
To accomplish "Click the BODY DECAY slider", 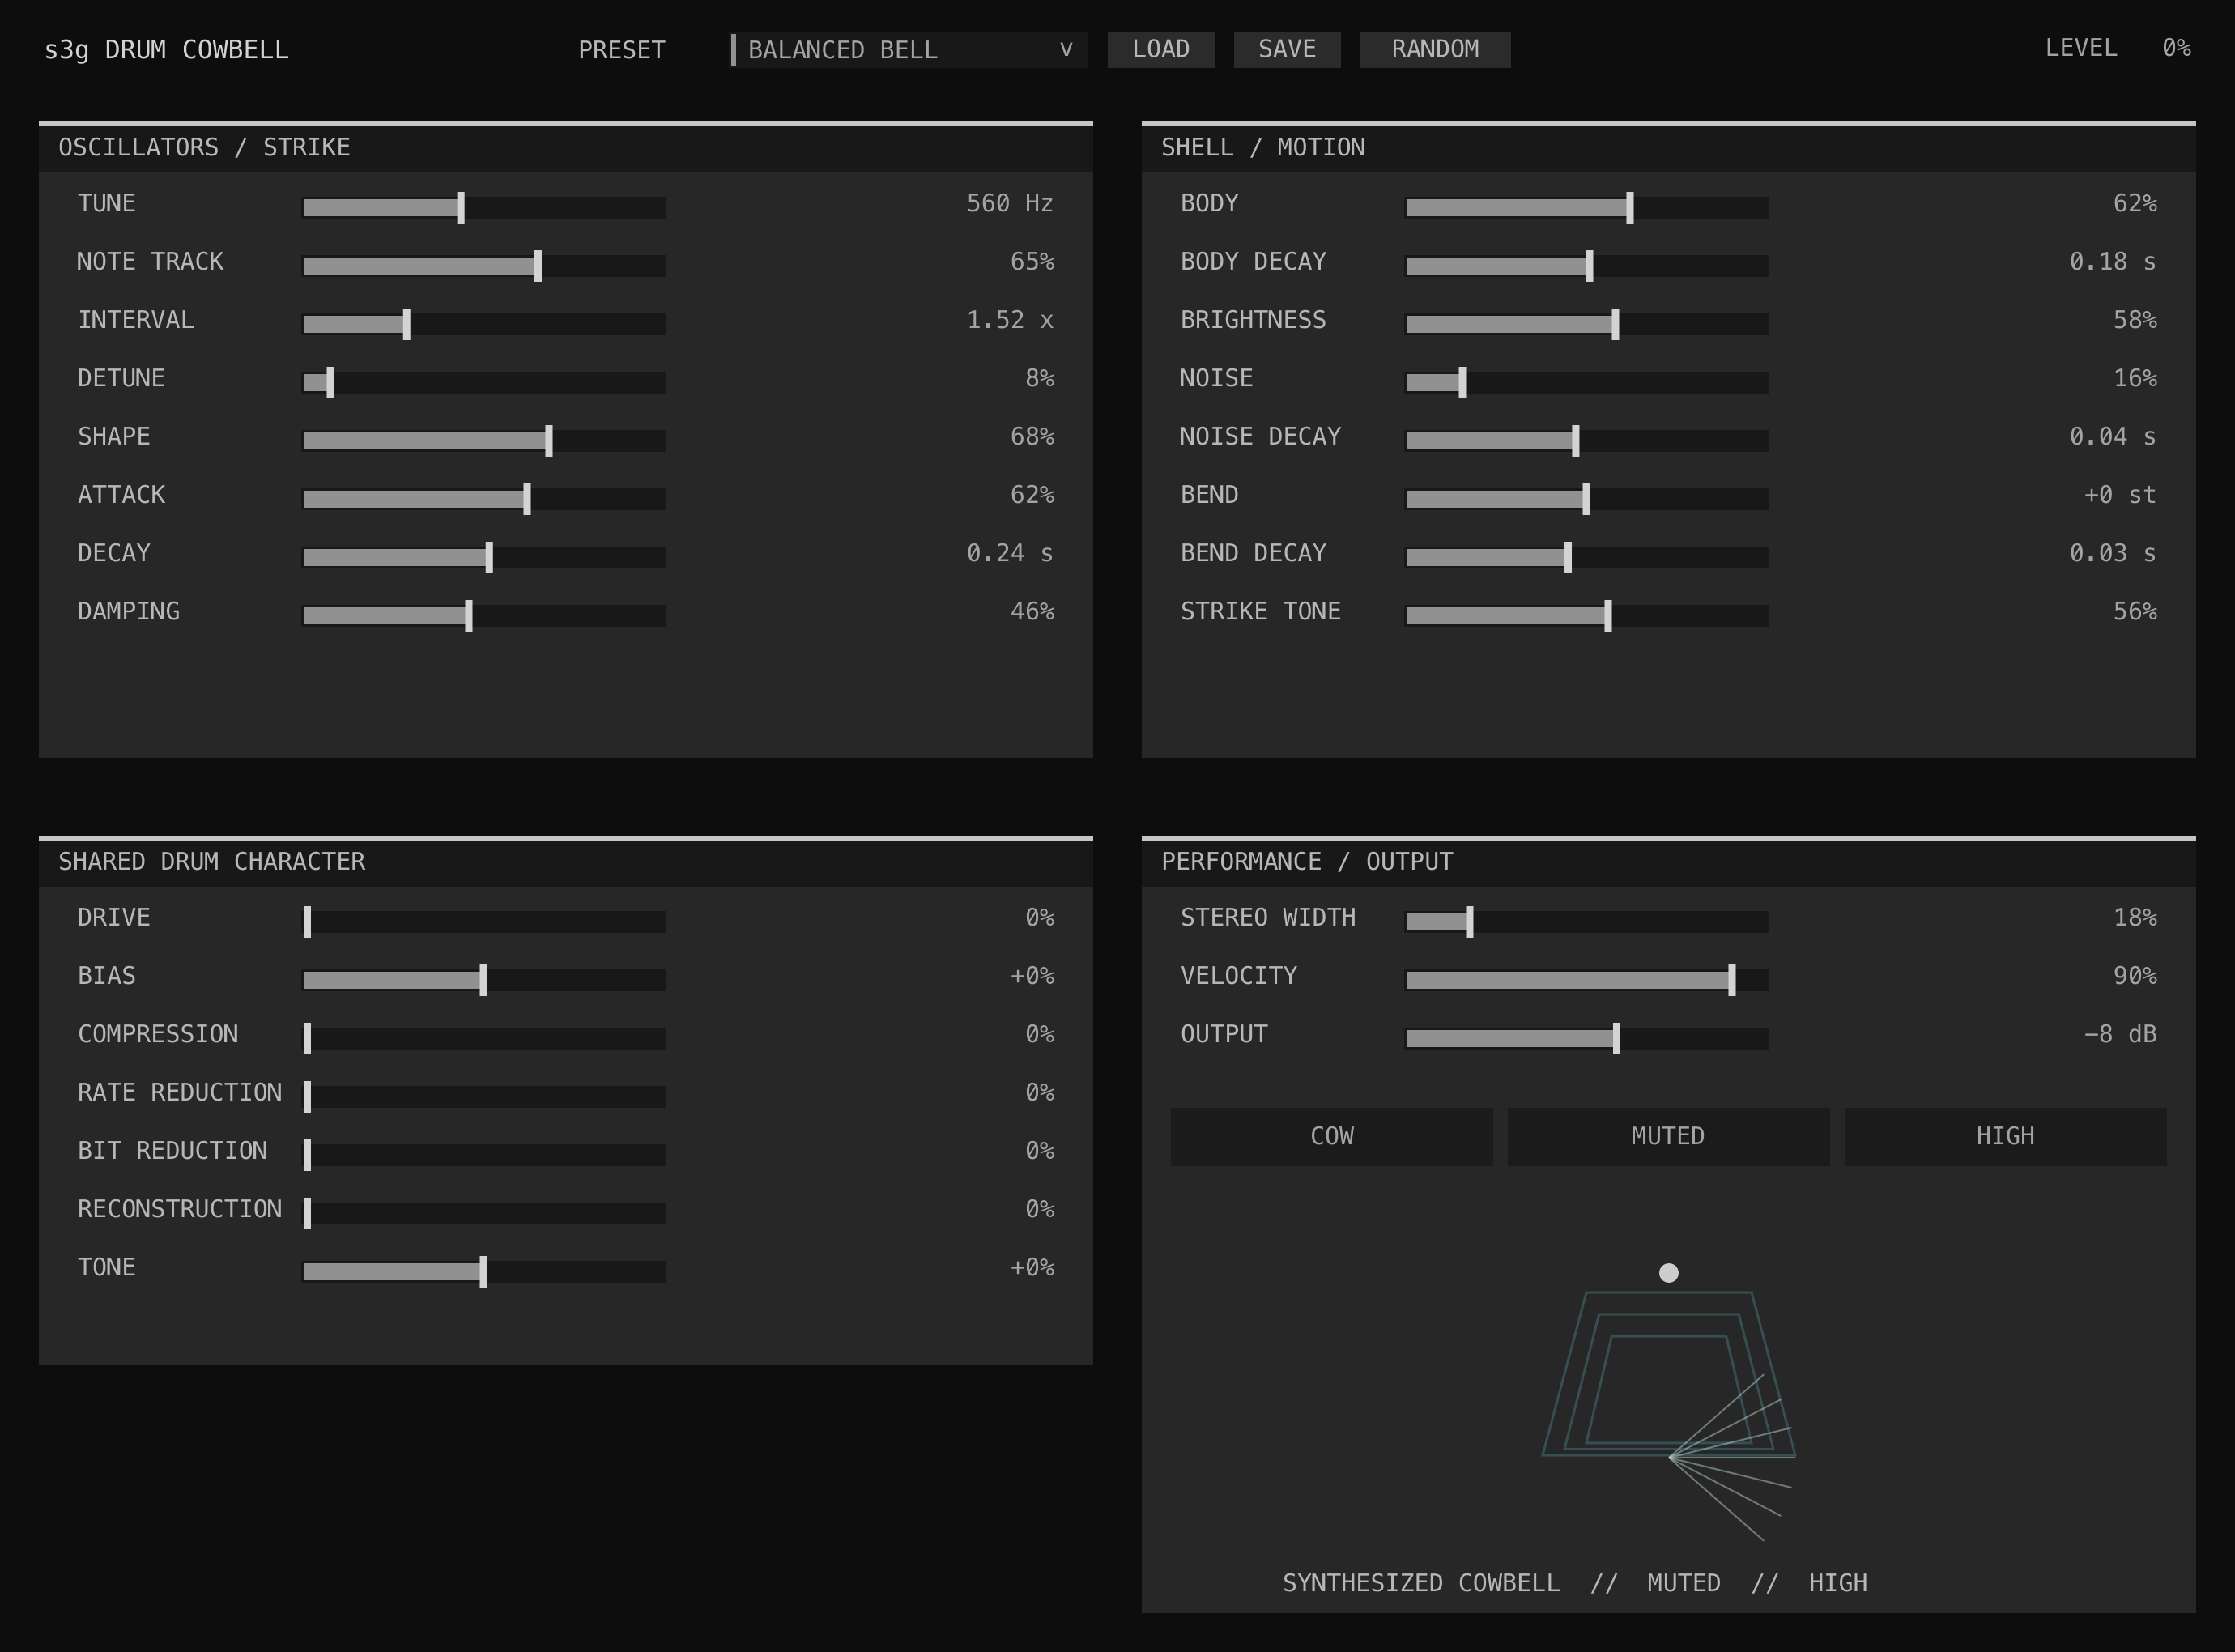I will tap(1586, 265).
